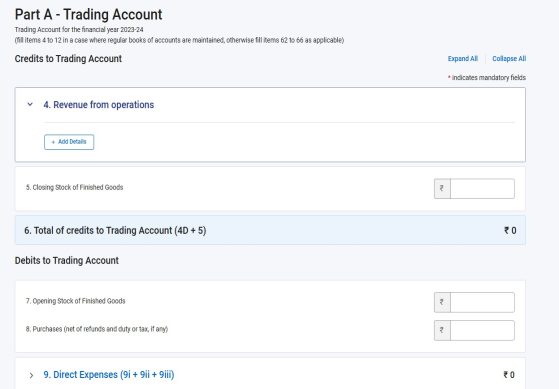Open '9. Direct Expenses (9i + 9ii + 9iii)' heading
559x389 pixels.
(x=109, y=375)
